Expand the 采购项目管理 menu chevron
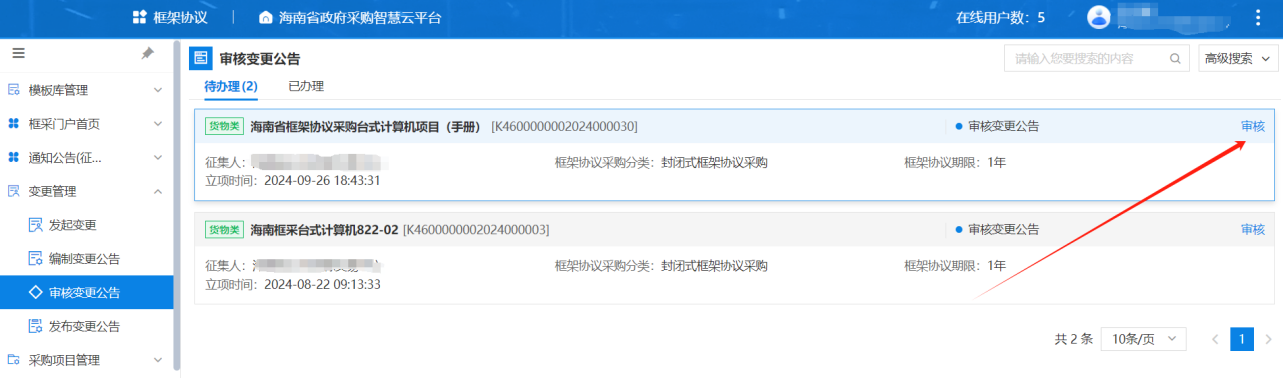 tap(157, 360)
